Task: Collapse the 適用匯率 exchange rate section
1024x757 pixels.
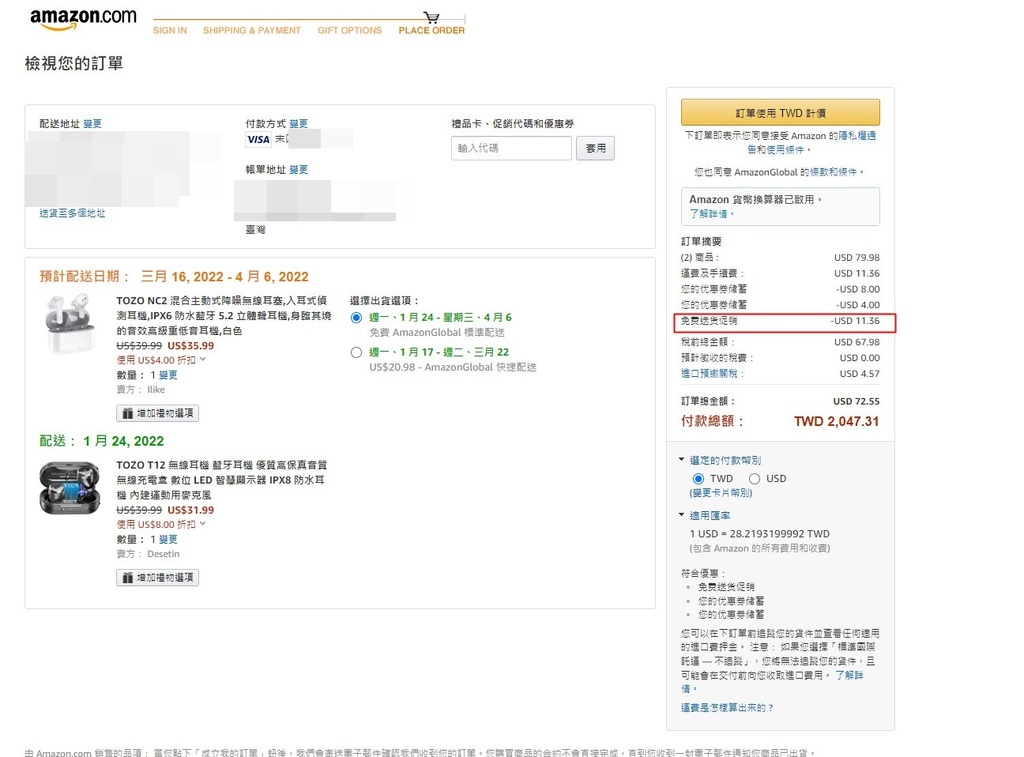Action: (x=680, y=514)
